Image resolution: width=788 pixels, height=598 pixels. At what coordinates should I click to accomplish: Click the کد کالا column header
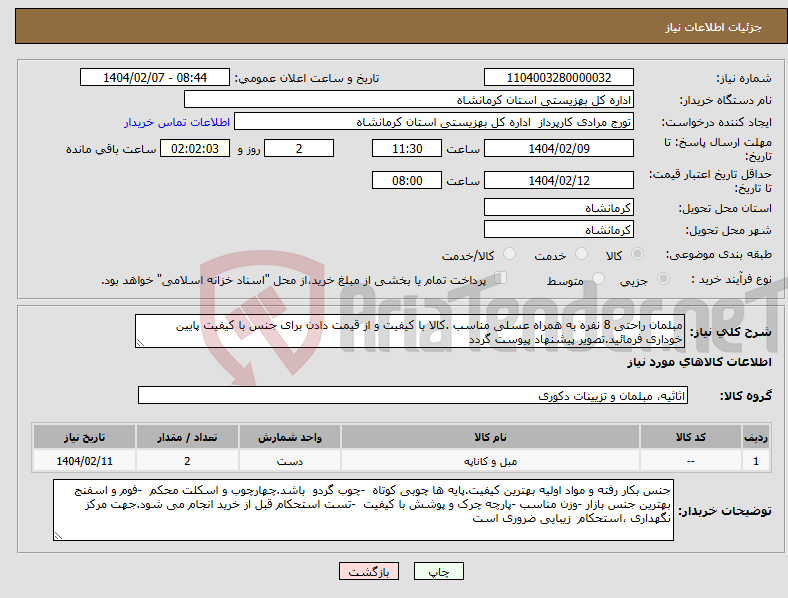691,437
